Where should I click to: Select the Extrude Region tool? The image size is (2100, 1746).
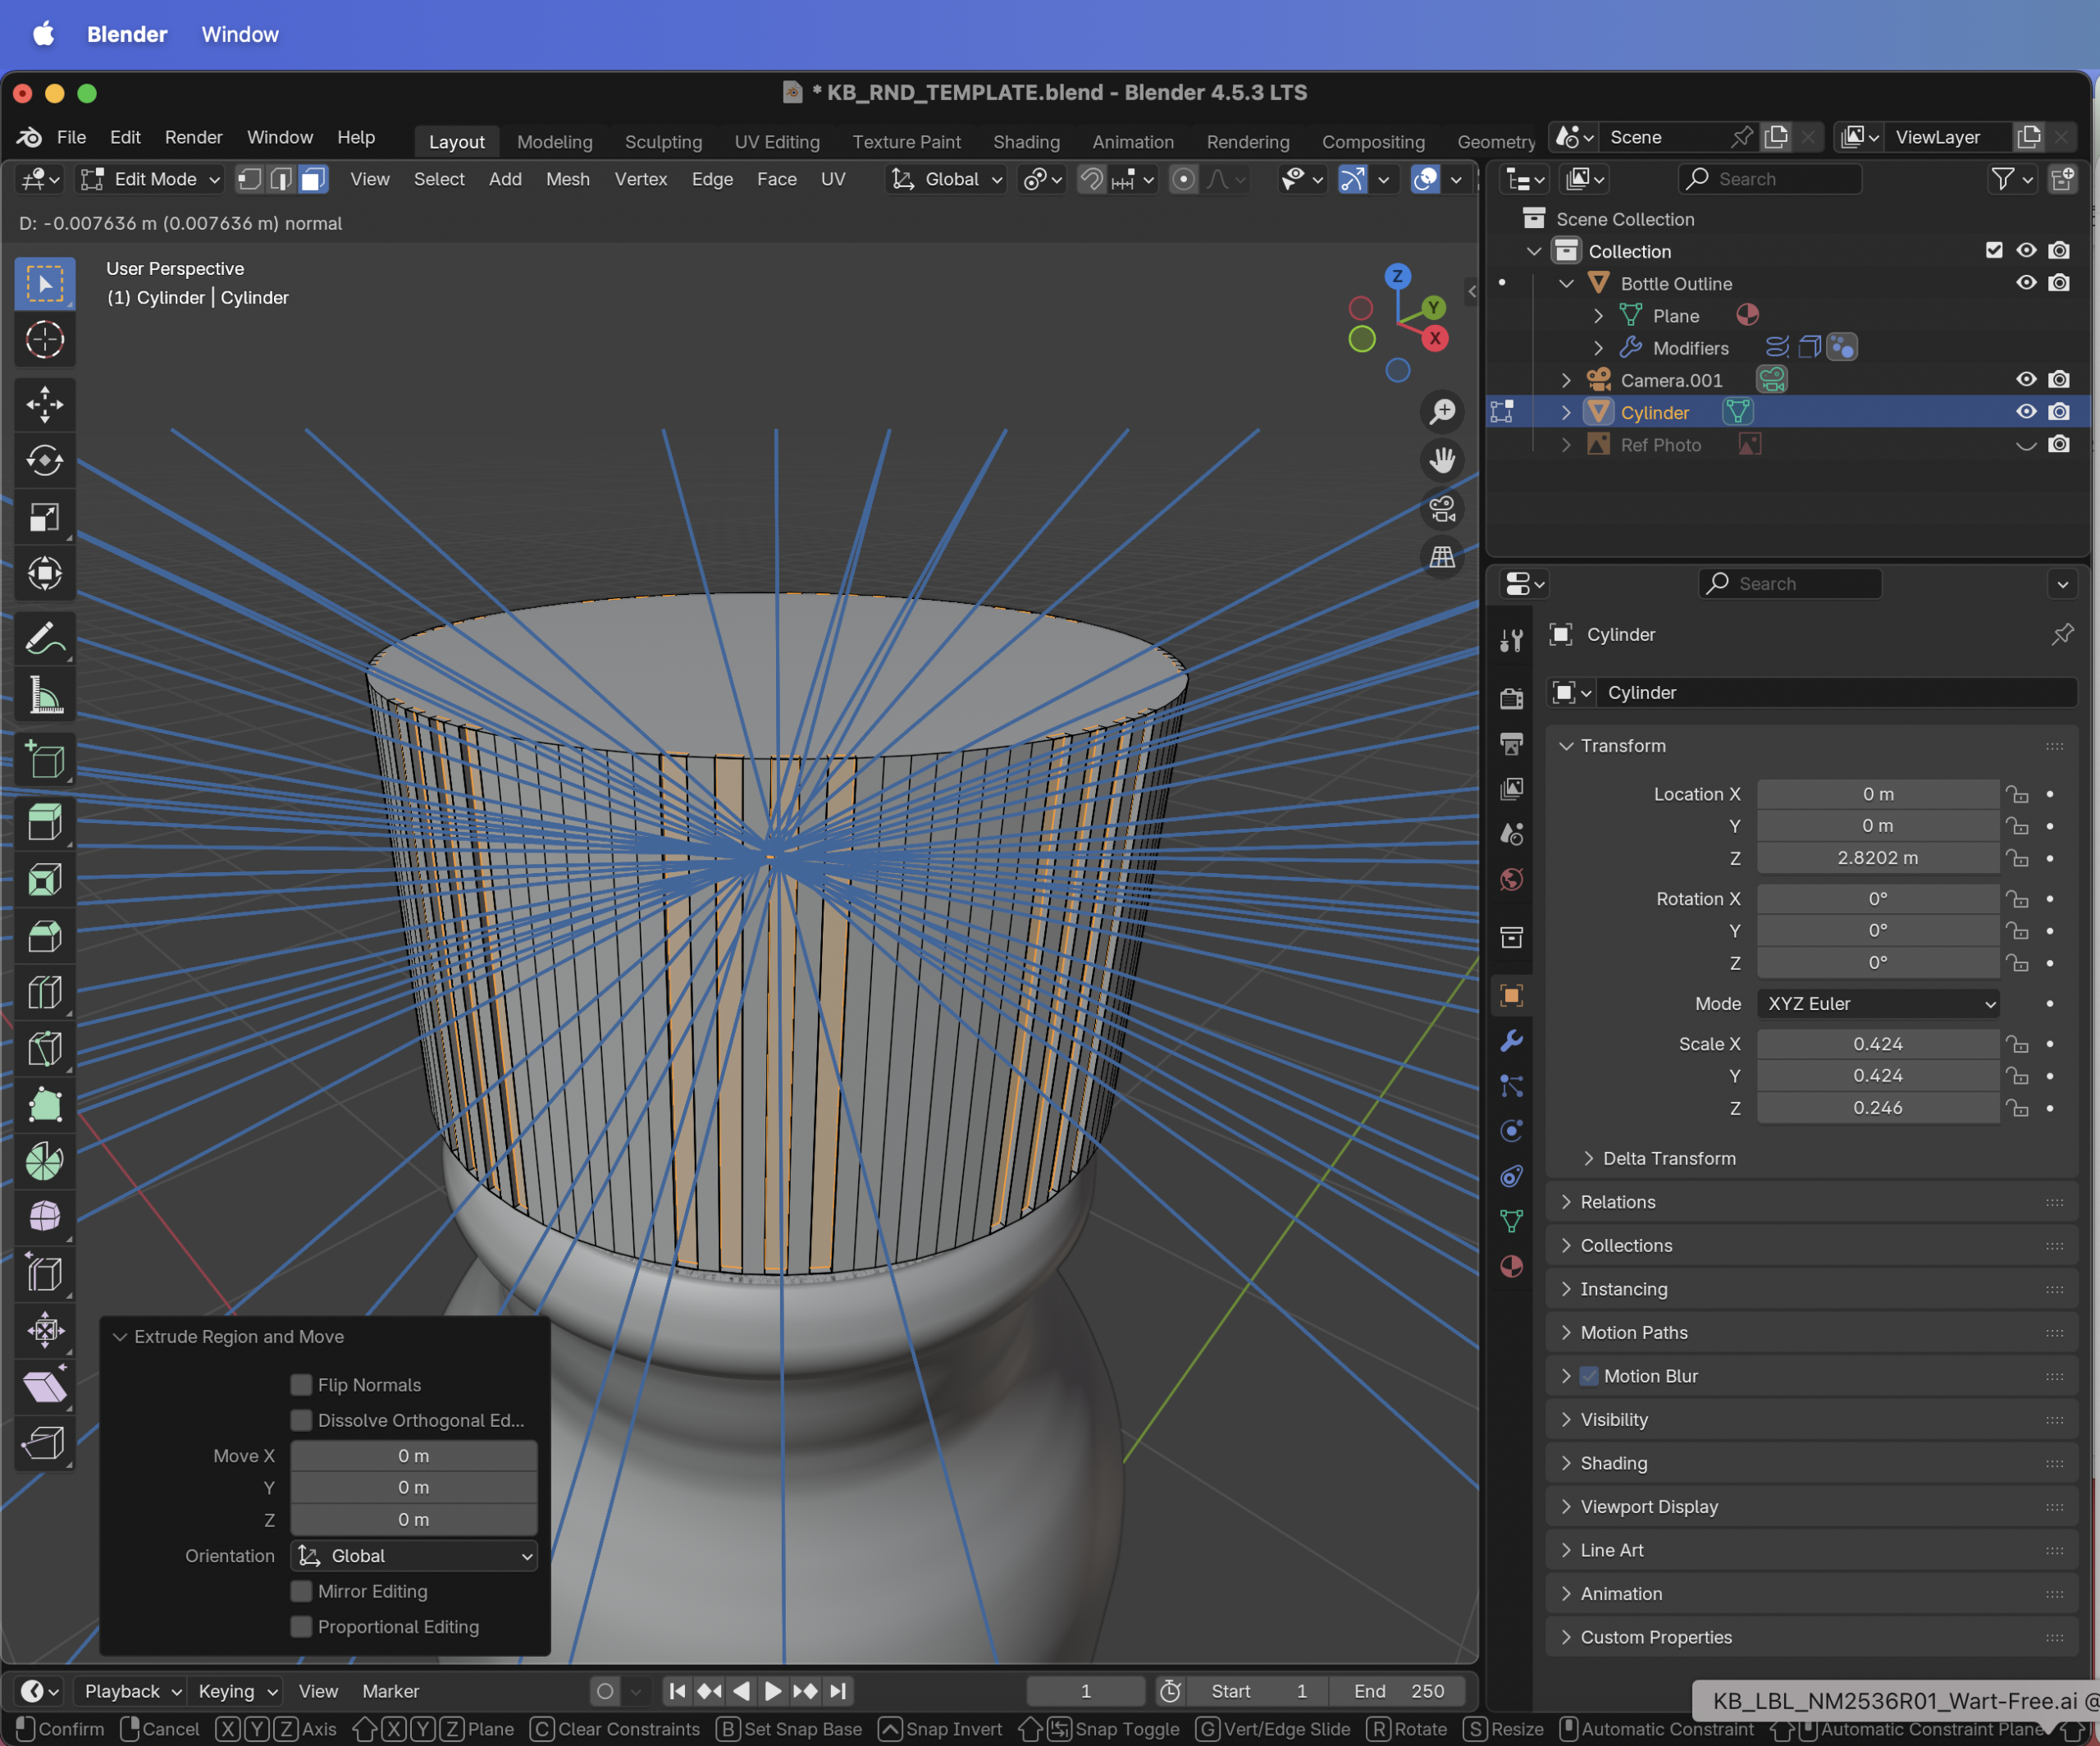pos(44,823)
